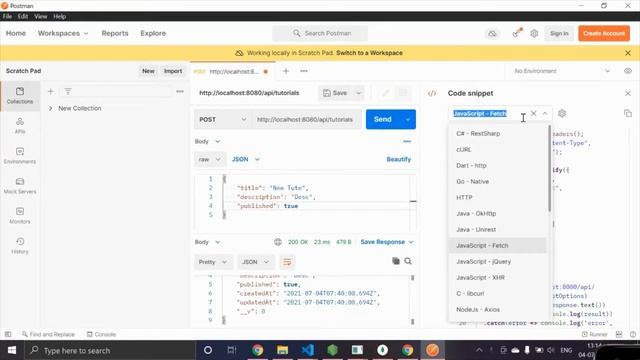This screenshot has width=640, height=360.
Task: Open the Runner
Action: [x=594, y=334]
